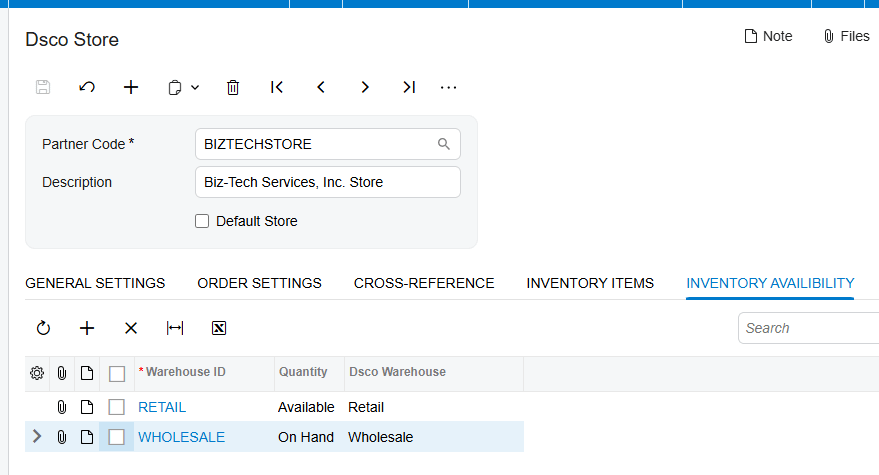Delete the store with trash icon

[x=233, y=87]
